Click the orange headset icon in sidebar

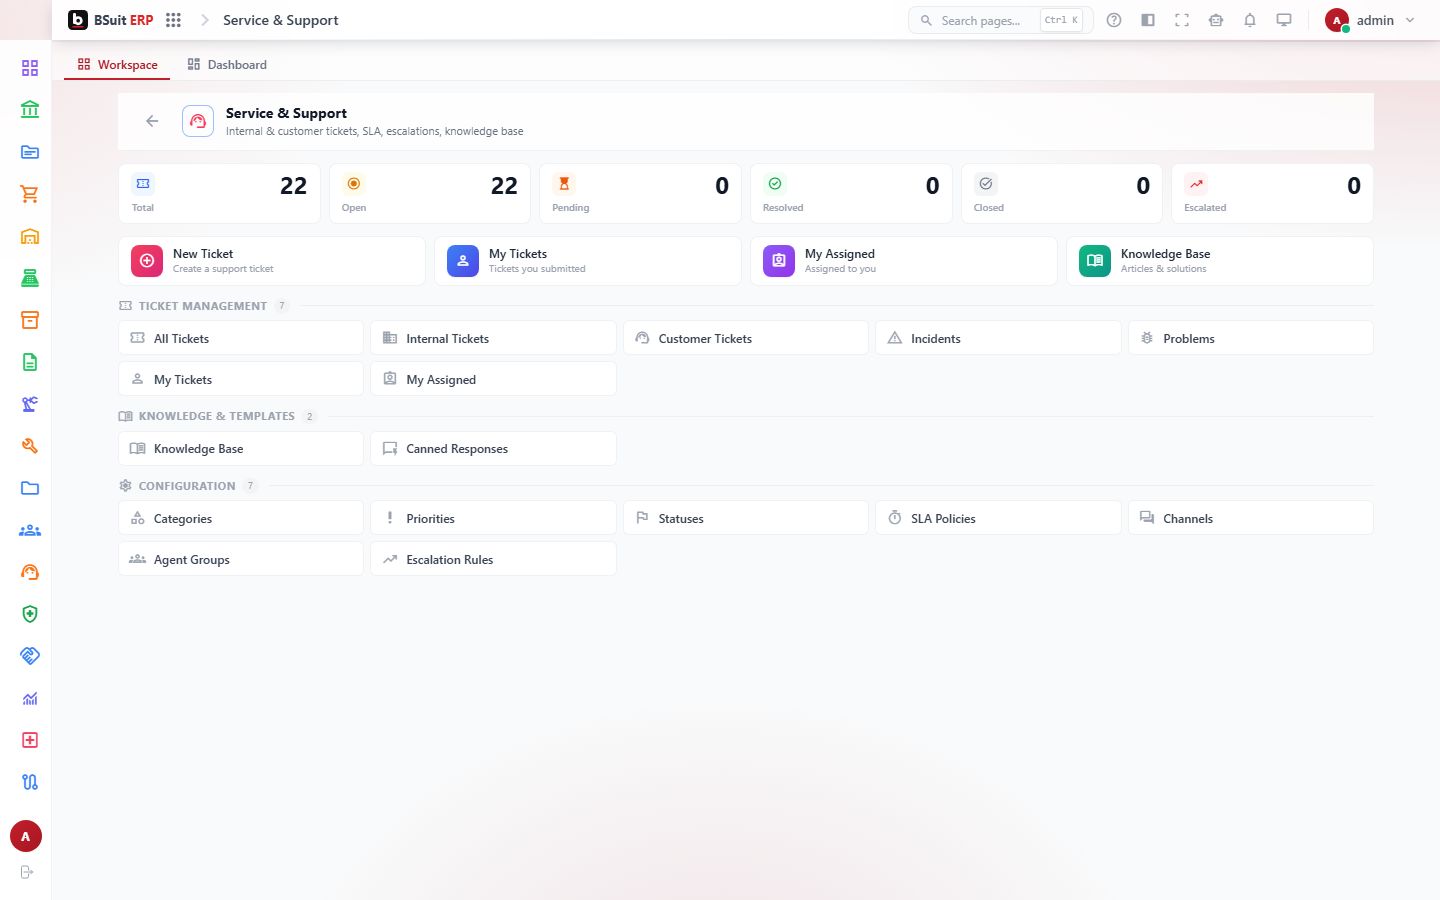(x=30, y=572)
